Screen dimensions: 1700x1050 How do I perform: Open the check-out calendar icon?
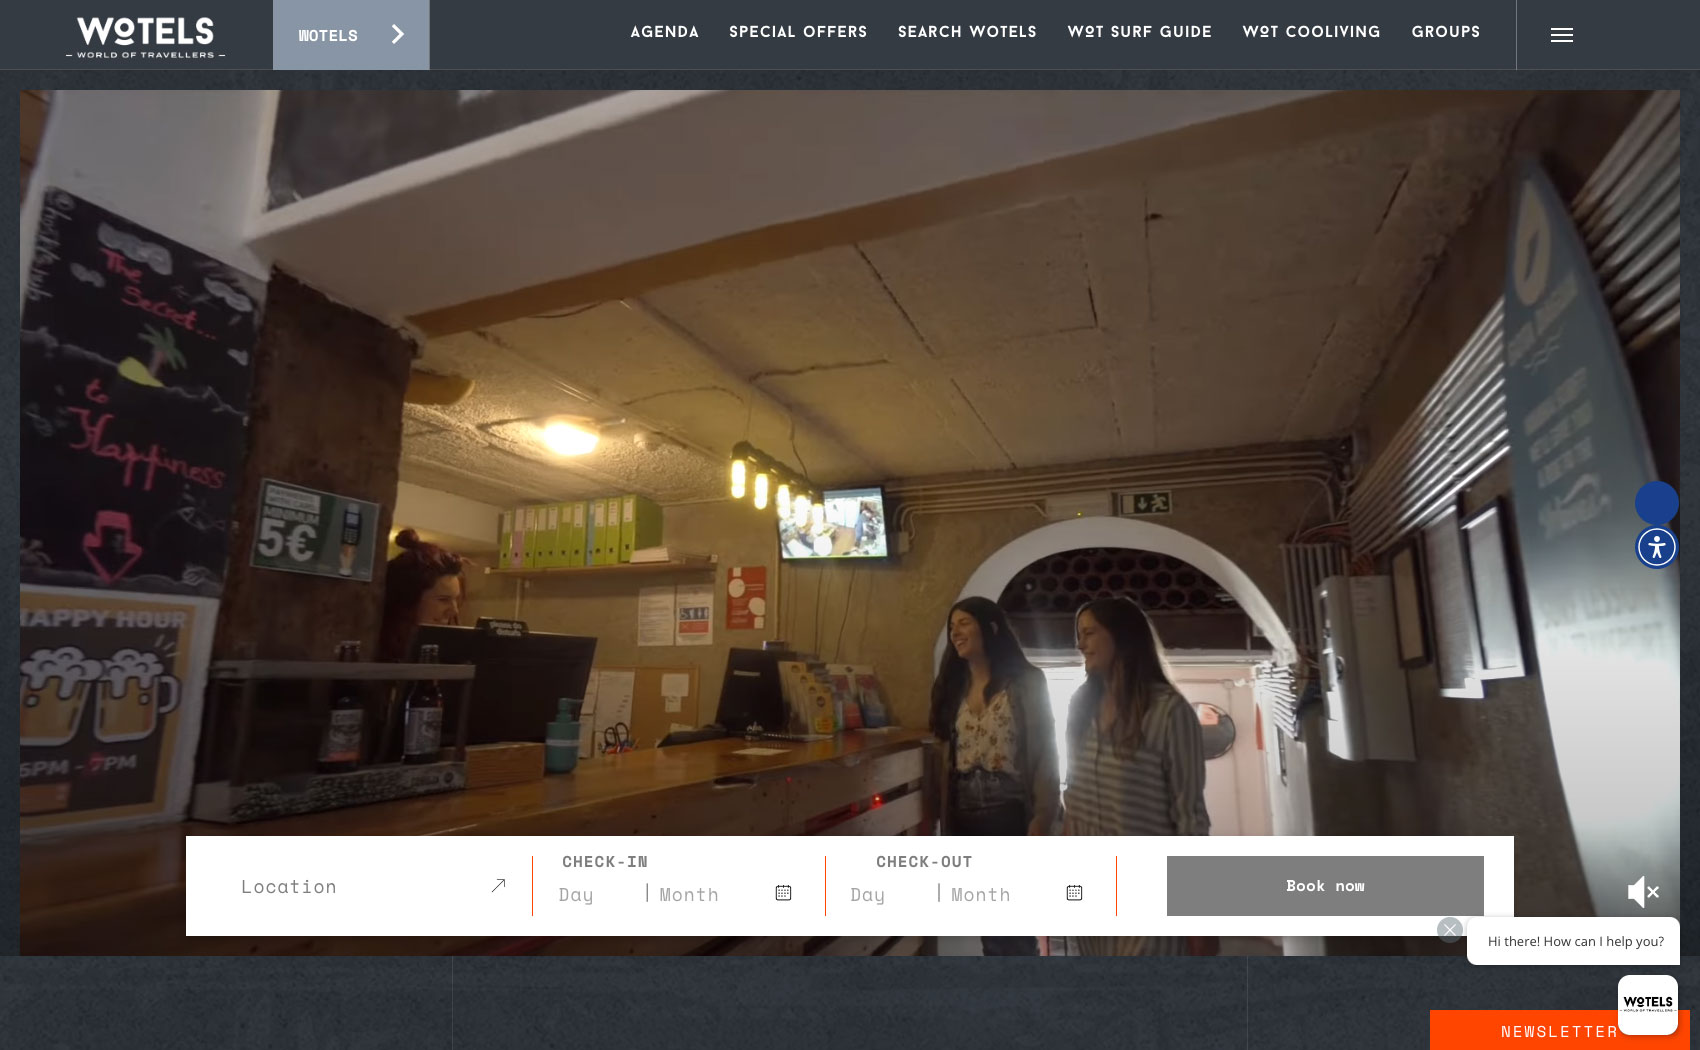click(x=1074, y=893)
